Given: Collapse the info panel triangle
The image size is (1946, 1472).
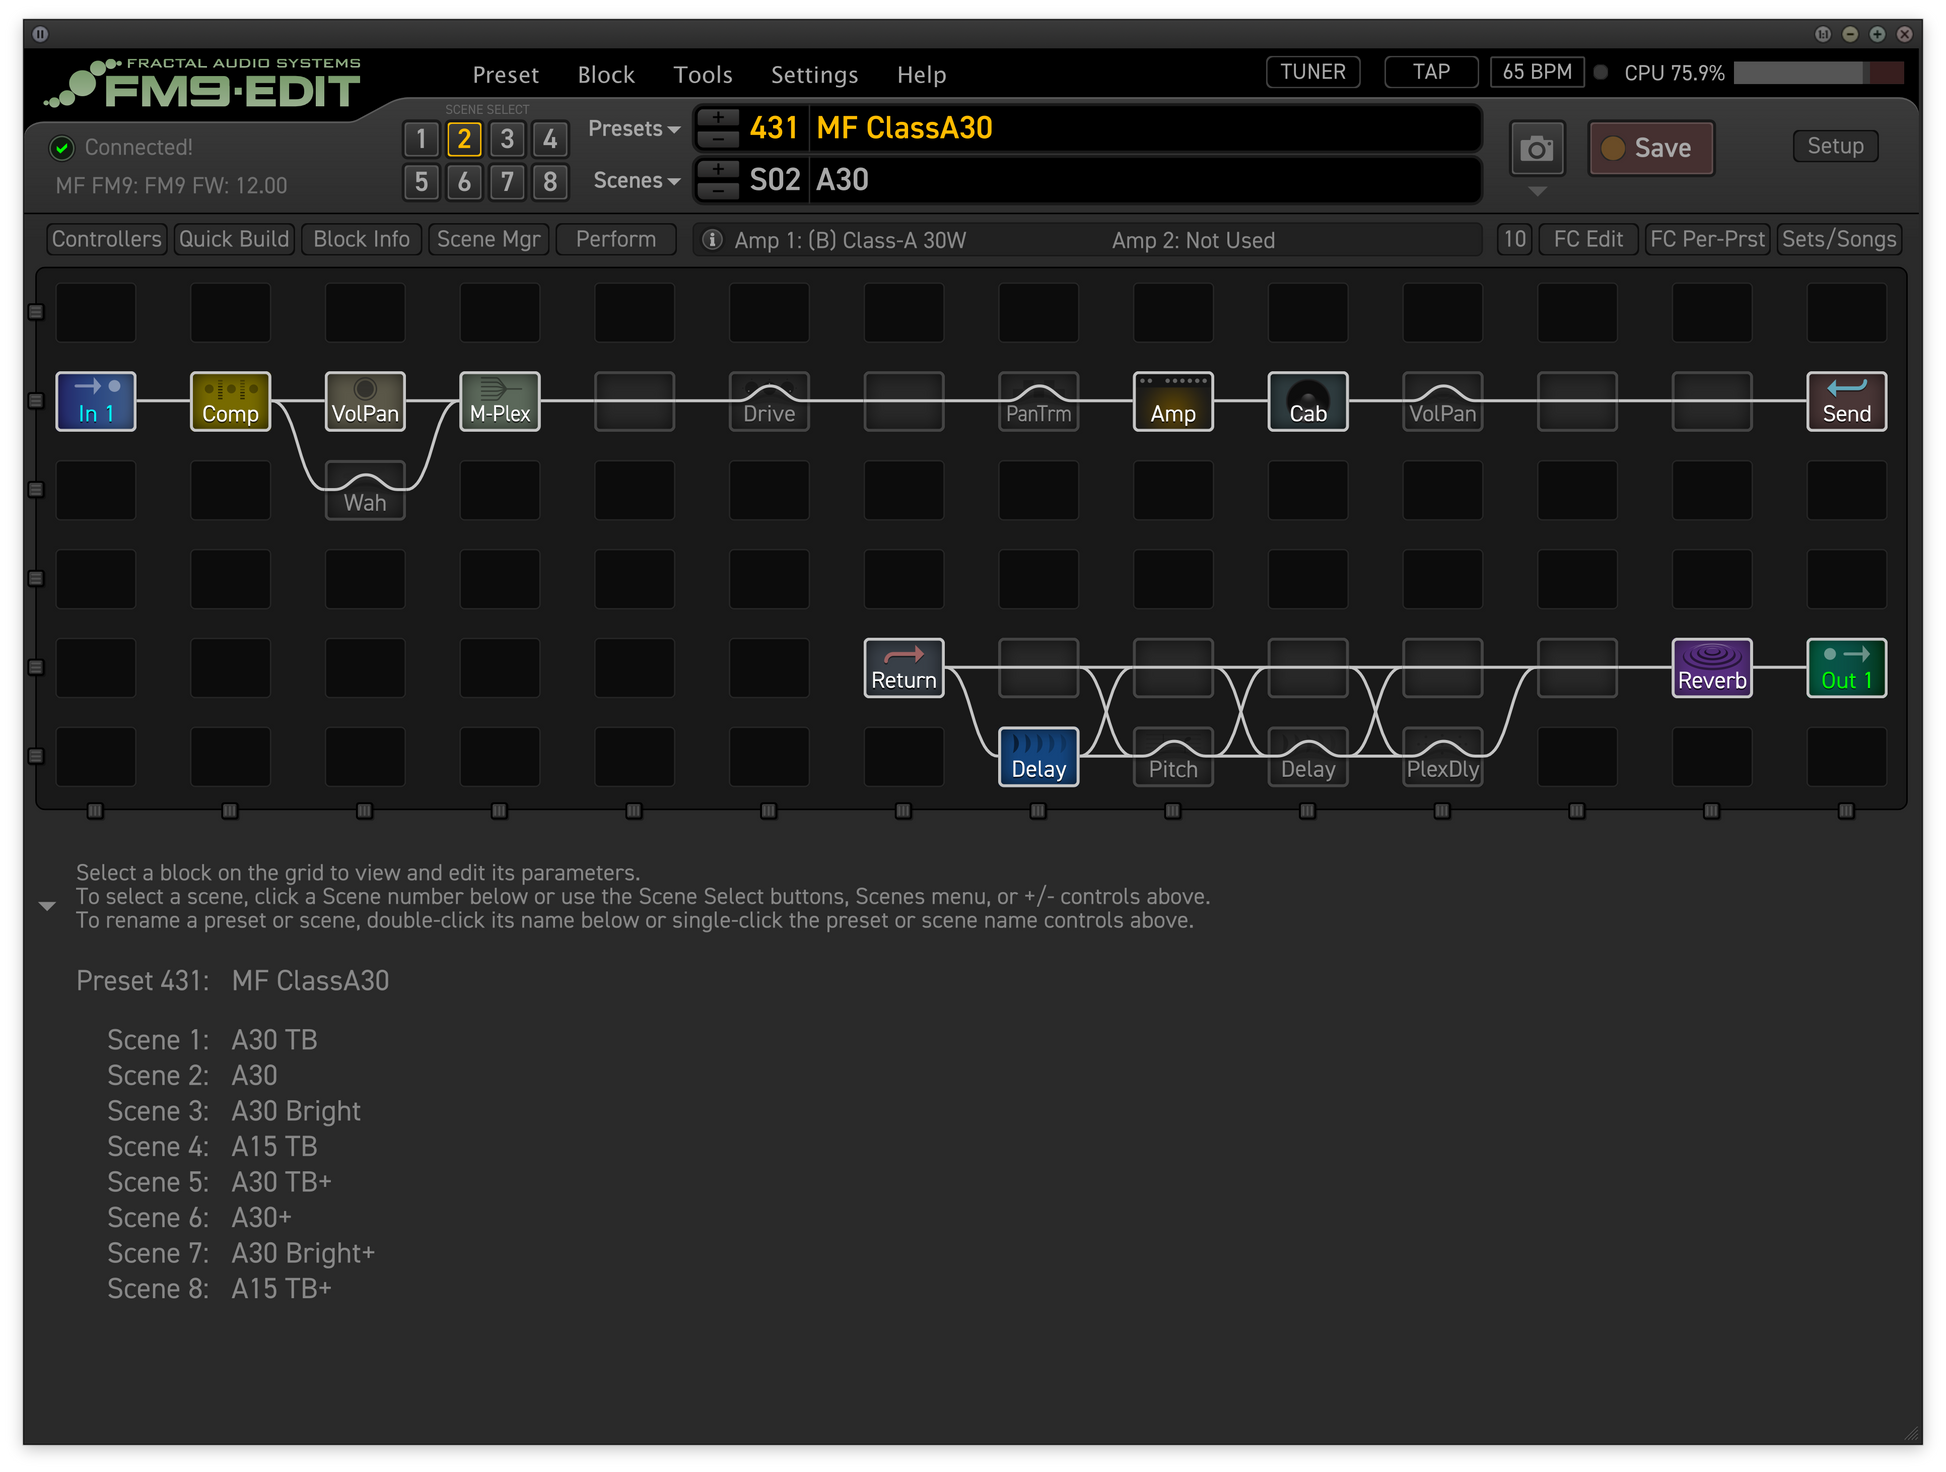Looking at the screenshot, I should pyautogui.click(x=47, y=906).
